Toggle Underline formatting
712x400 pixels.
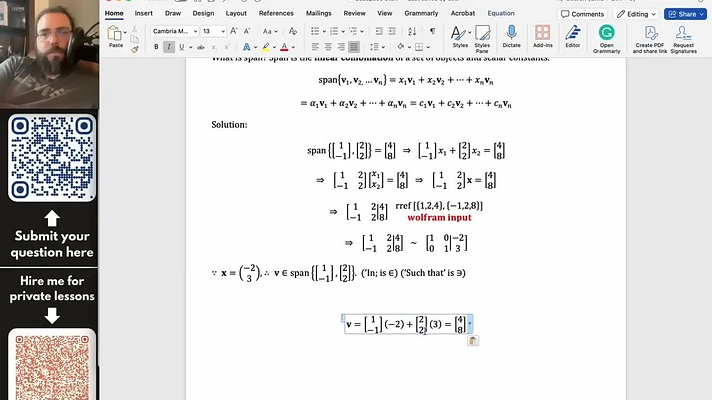pos(182,47)
